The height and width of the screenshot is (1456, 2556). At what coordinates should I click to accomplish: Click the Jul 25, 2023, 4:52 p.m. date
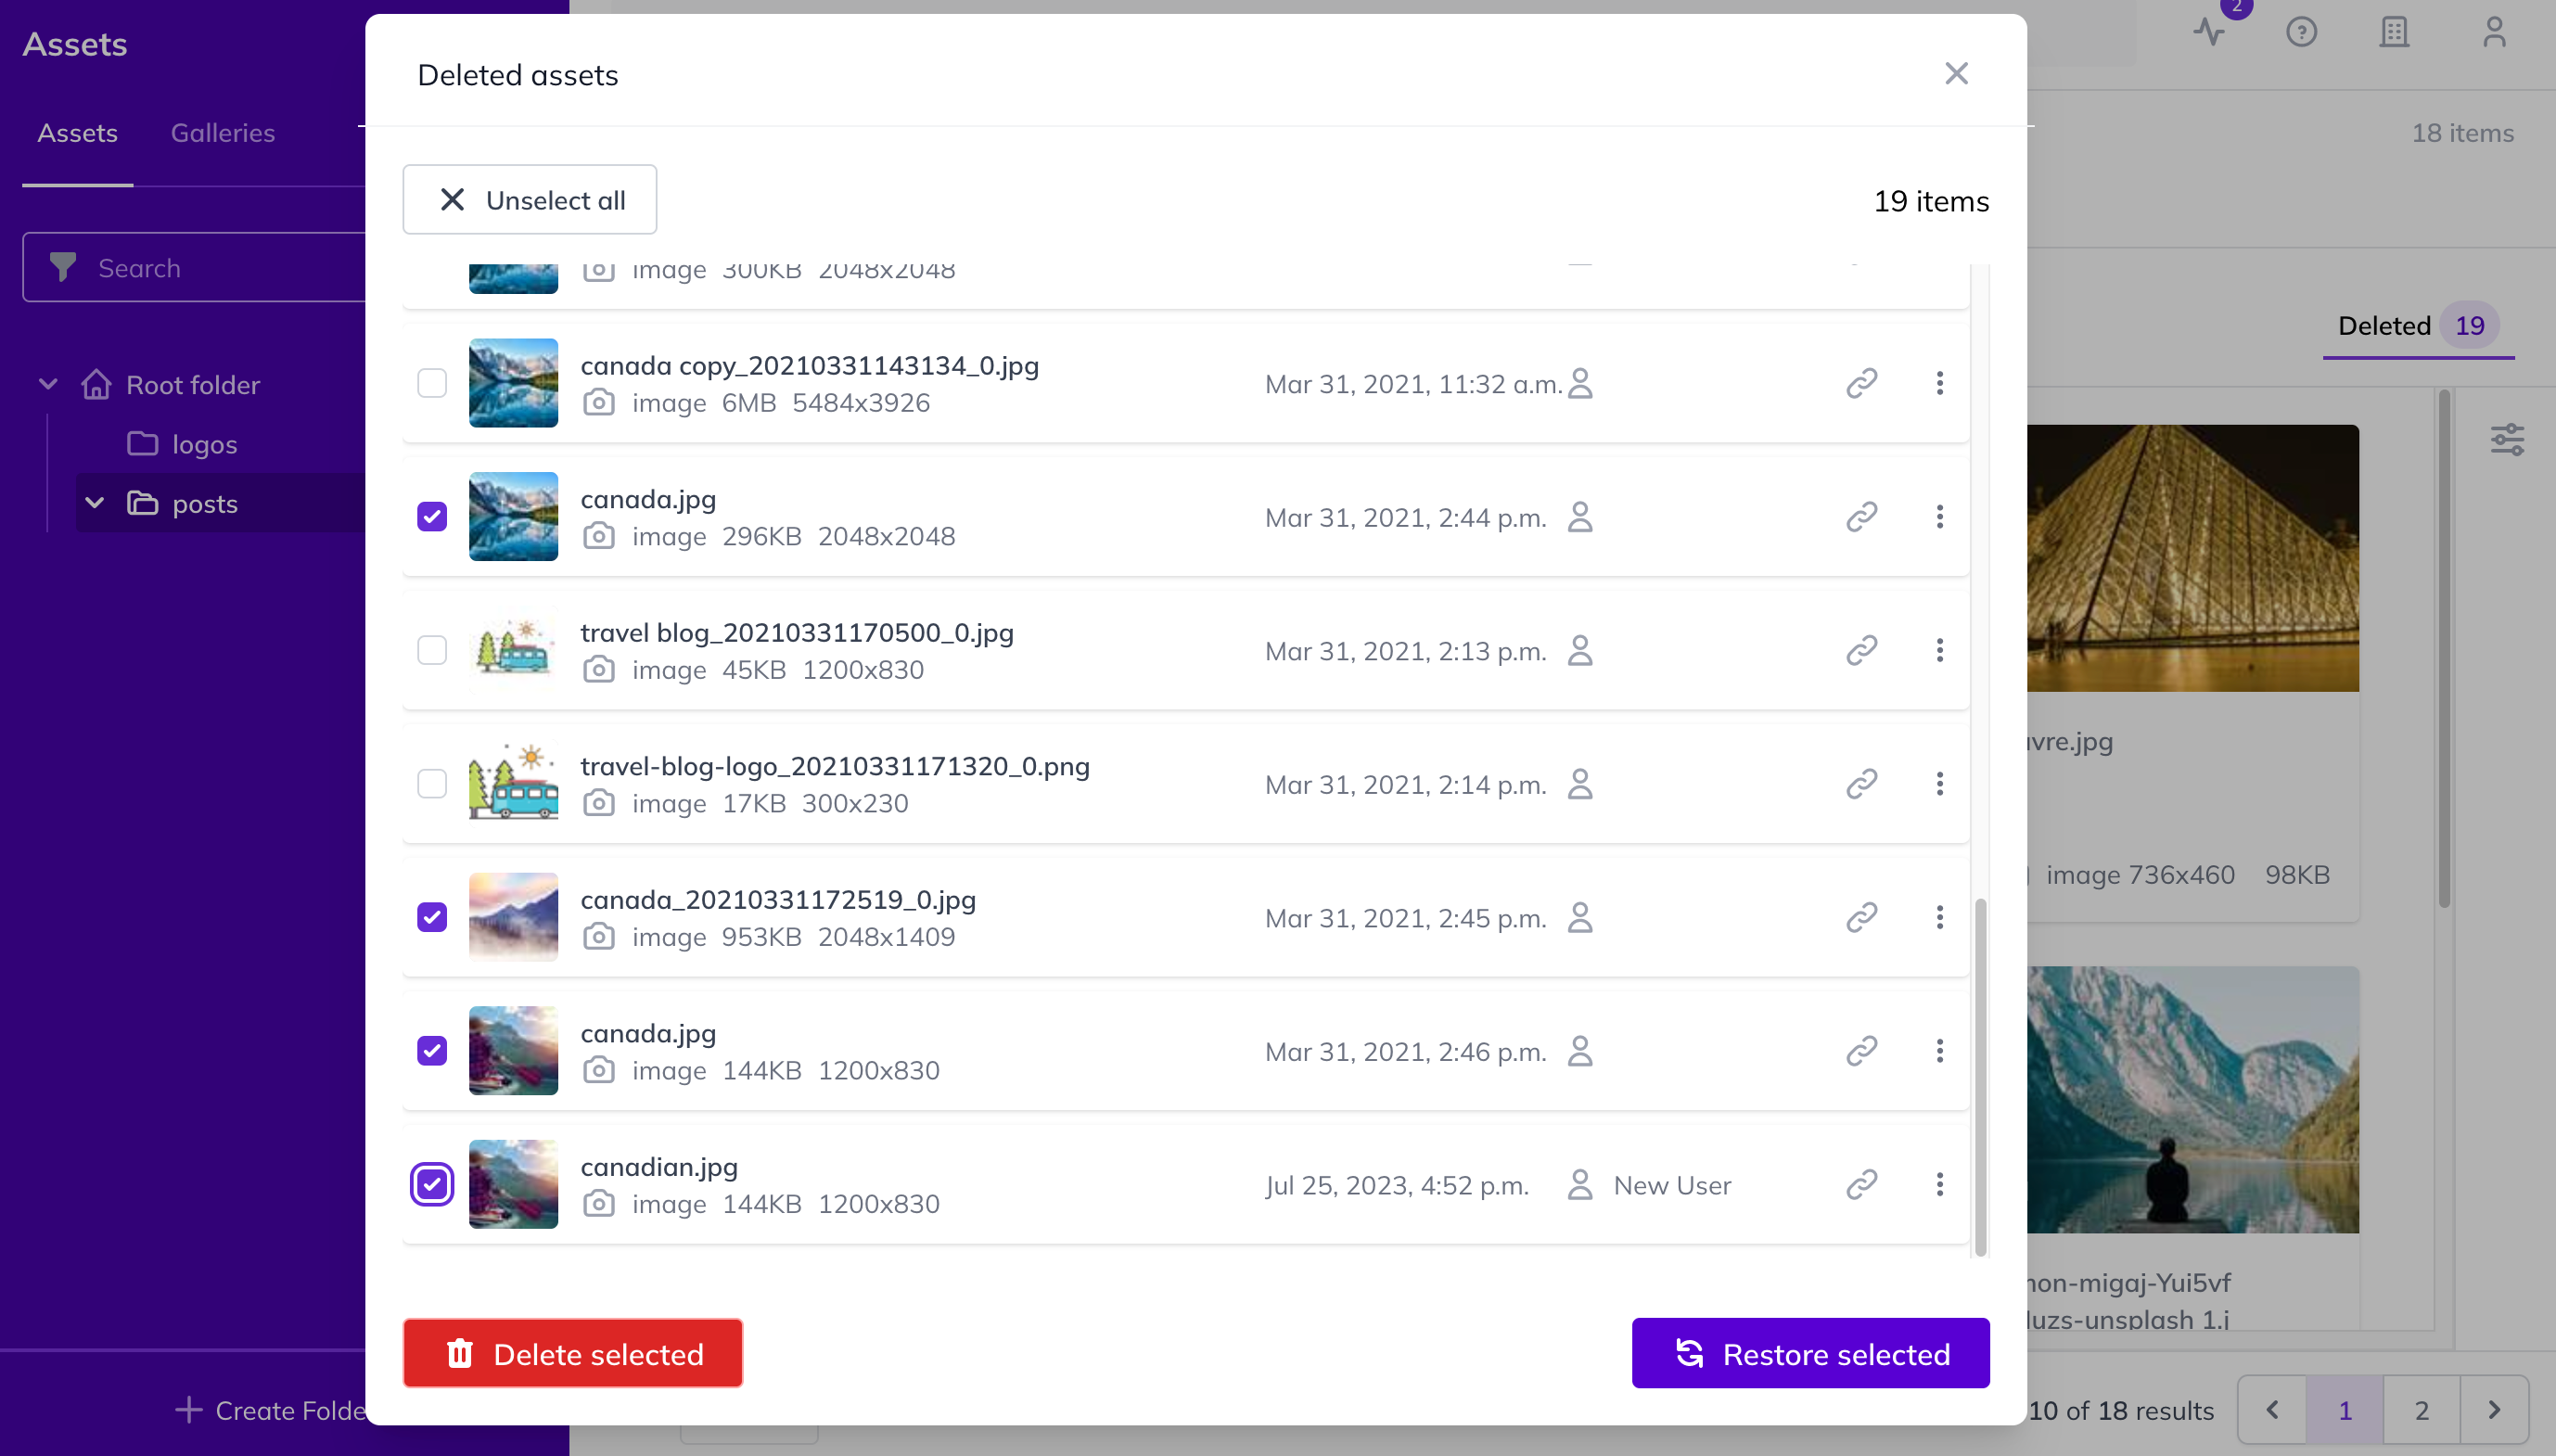click(x=1396, y=1185)
